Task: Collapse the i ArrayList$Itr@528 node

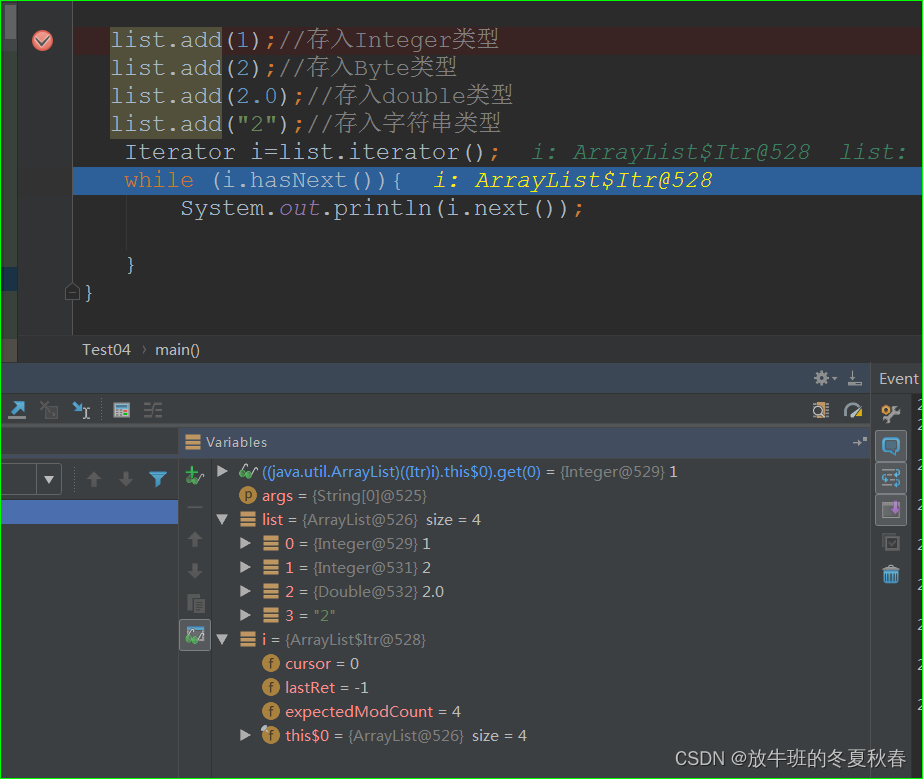Action: [223, 639]
